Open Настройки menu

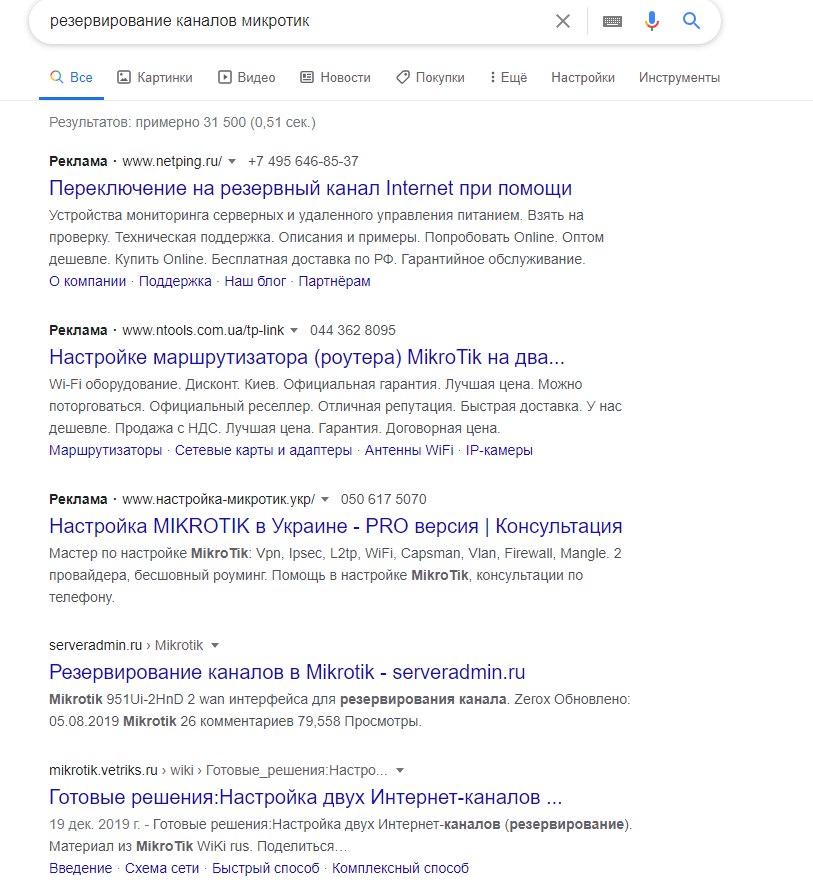pyautogui.click(x=583, y=78)
